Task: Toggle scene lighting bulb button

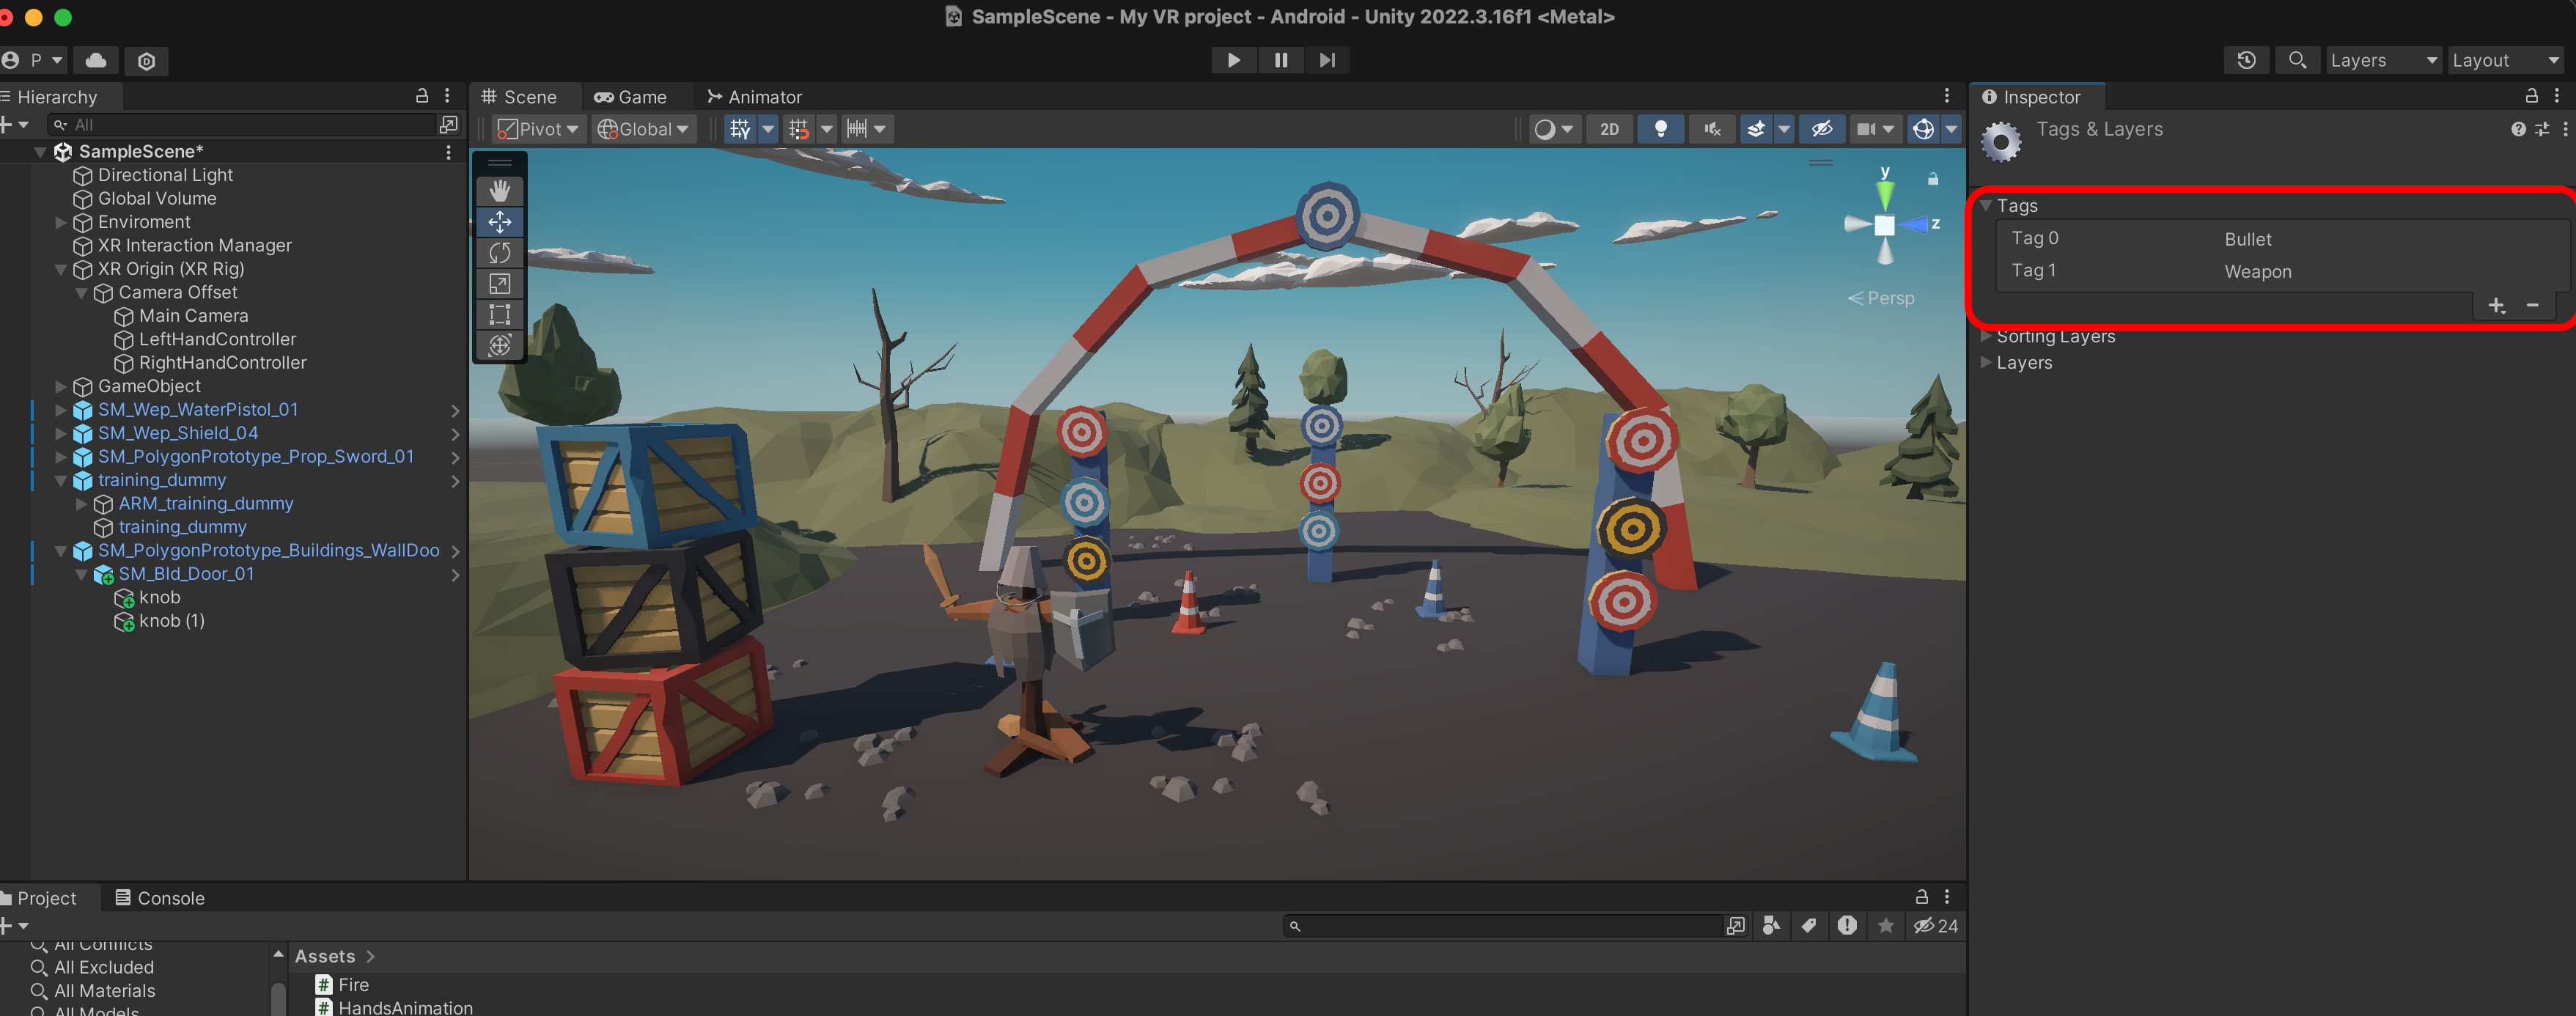Action: click(1660, 129)
